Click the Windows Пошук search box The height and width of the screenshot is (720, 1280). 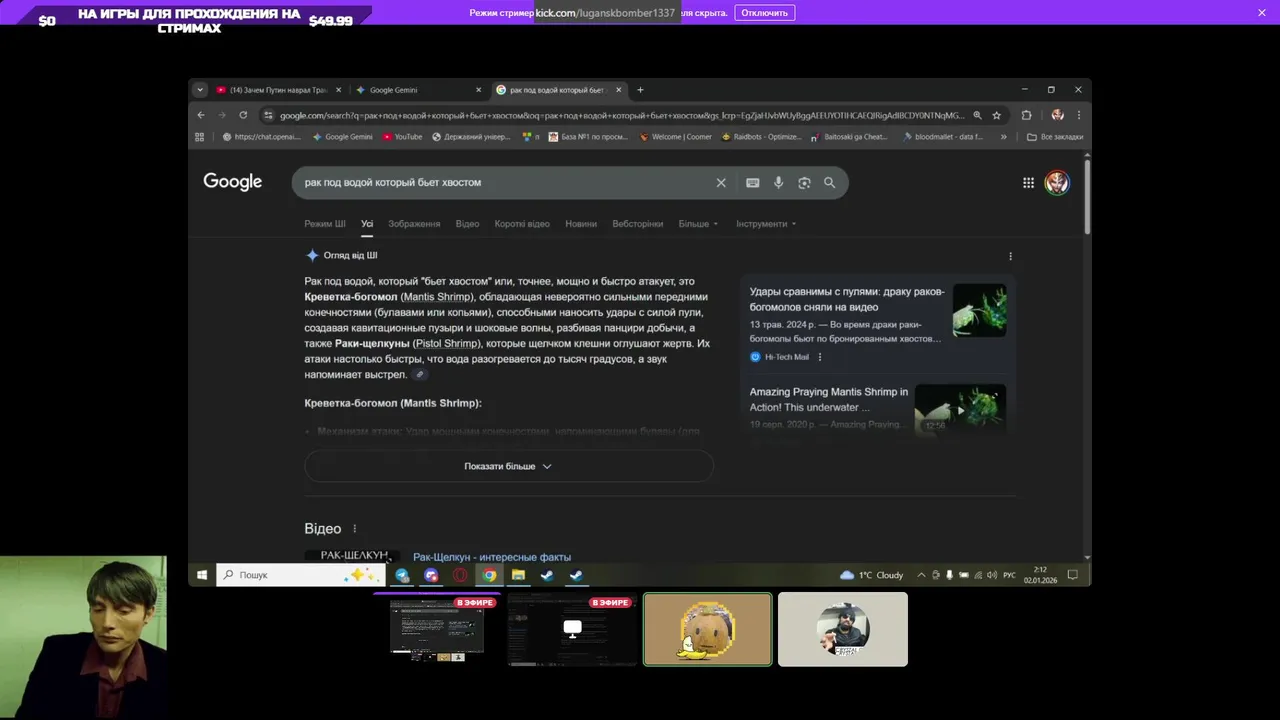(300, 575)
